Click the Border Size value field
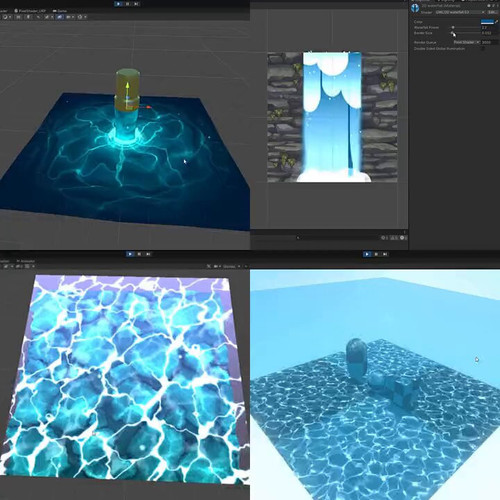The image size is (500, 500). [490, 33]
